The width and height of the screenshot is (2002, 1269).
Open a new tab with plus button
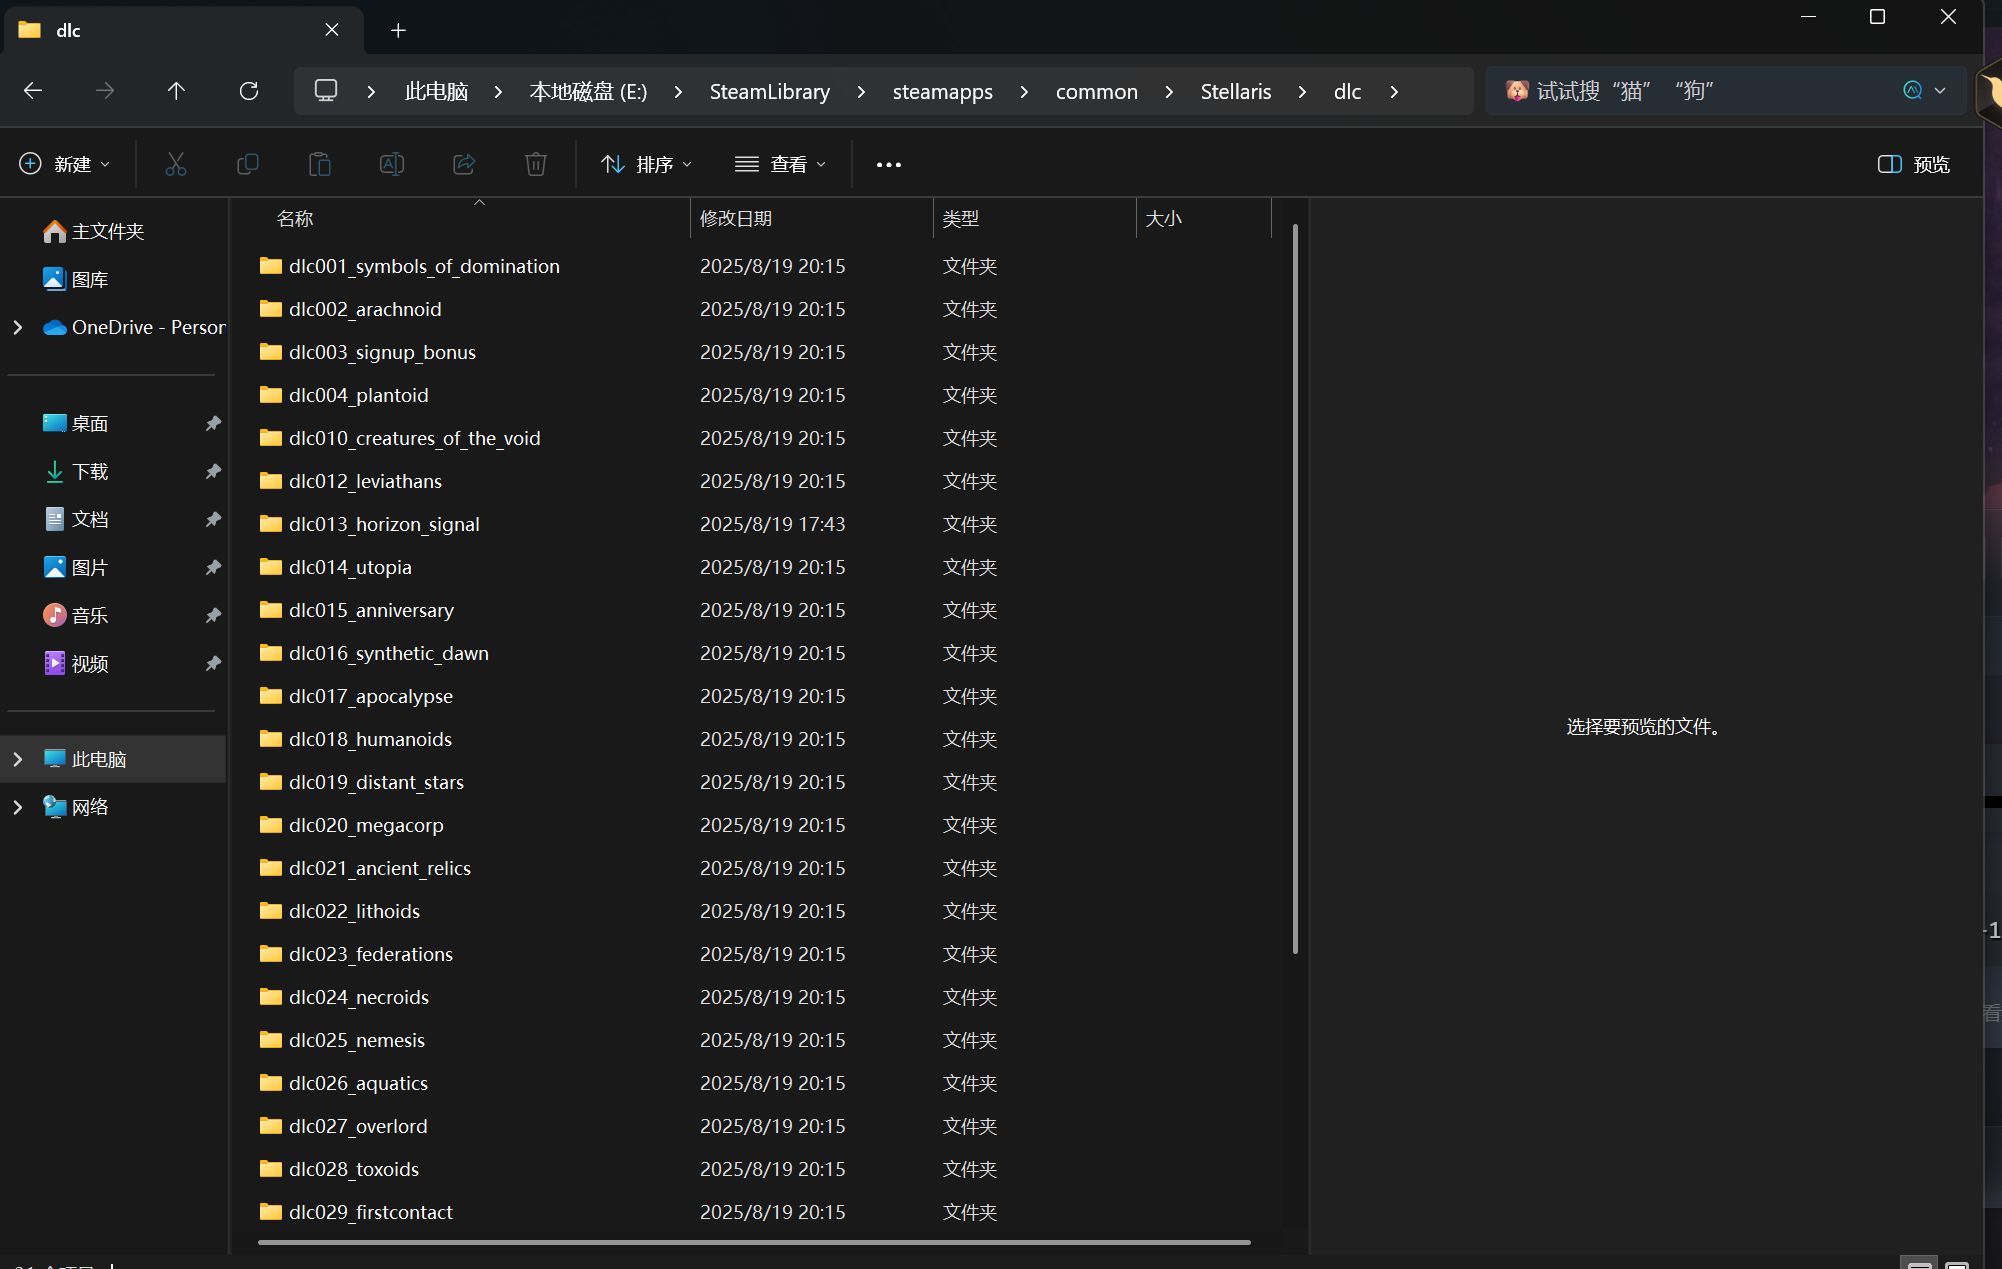pos(398,30)
